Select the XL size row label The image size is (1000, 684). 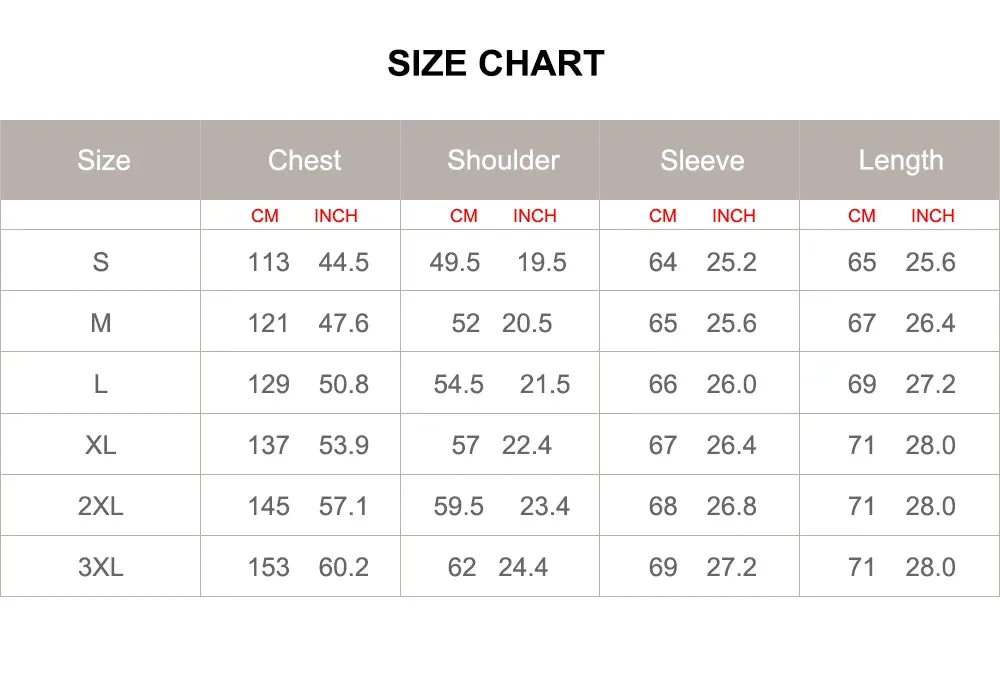tap(101, 445)
